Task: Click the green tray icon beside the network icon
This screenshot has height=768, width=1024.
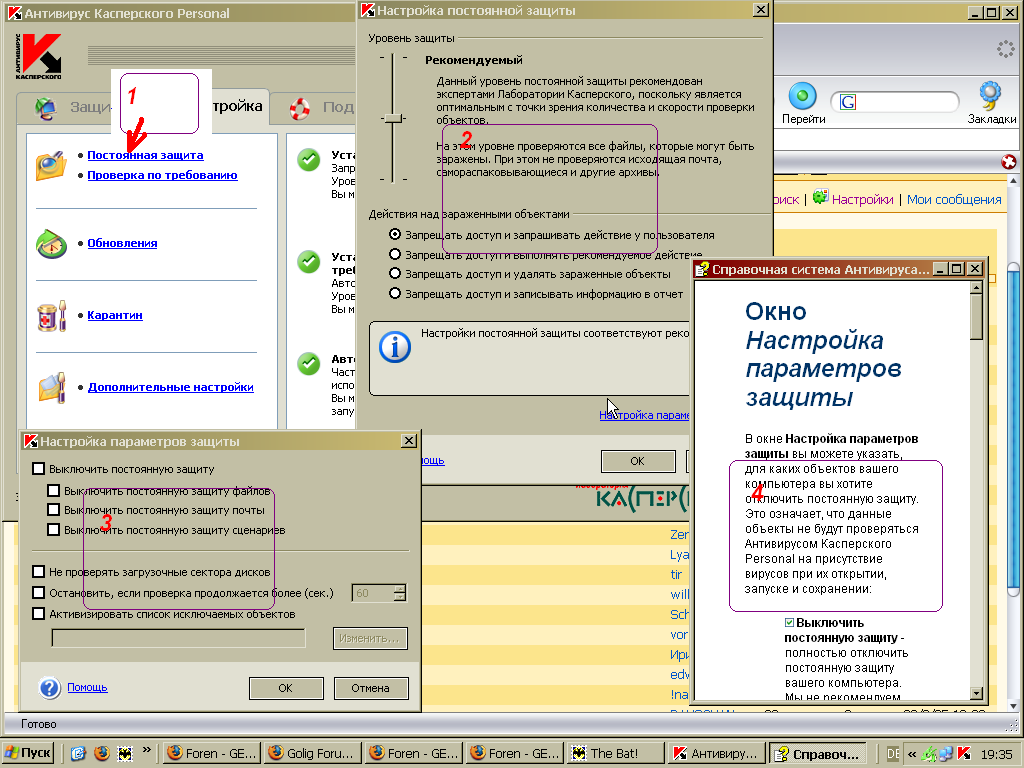Action: (929, 754)
